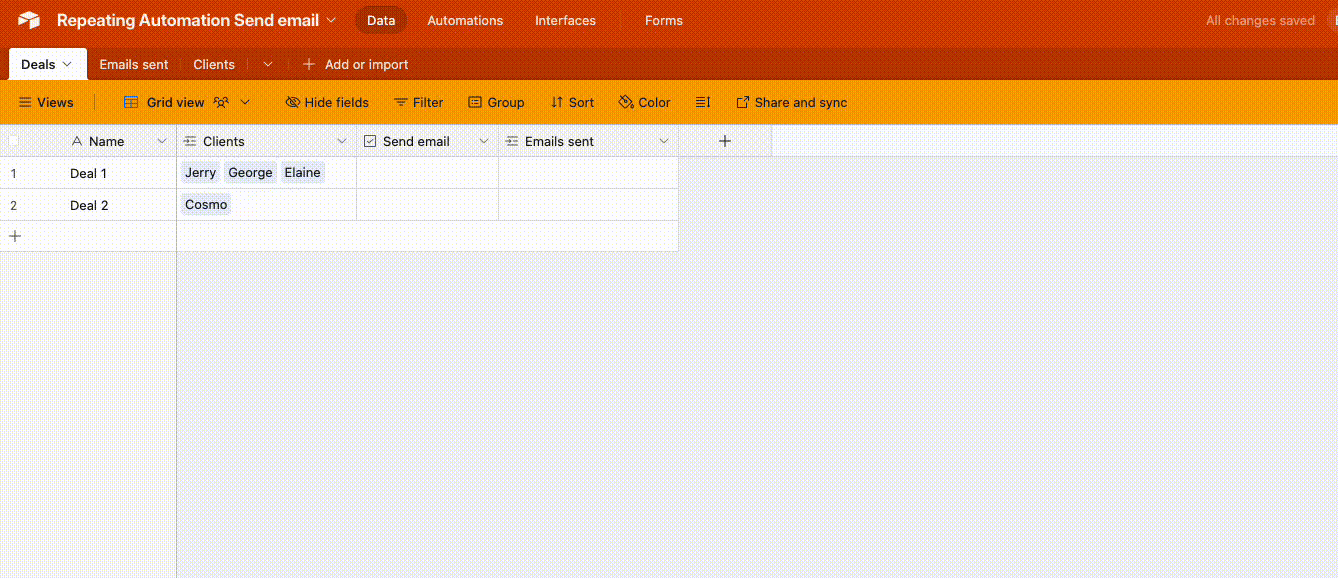1338x578 pixels.
Task: Open the Clients column dropdown arrow
Action: (x=342, y=141)
